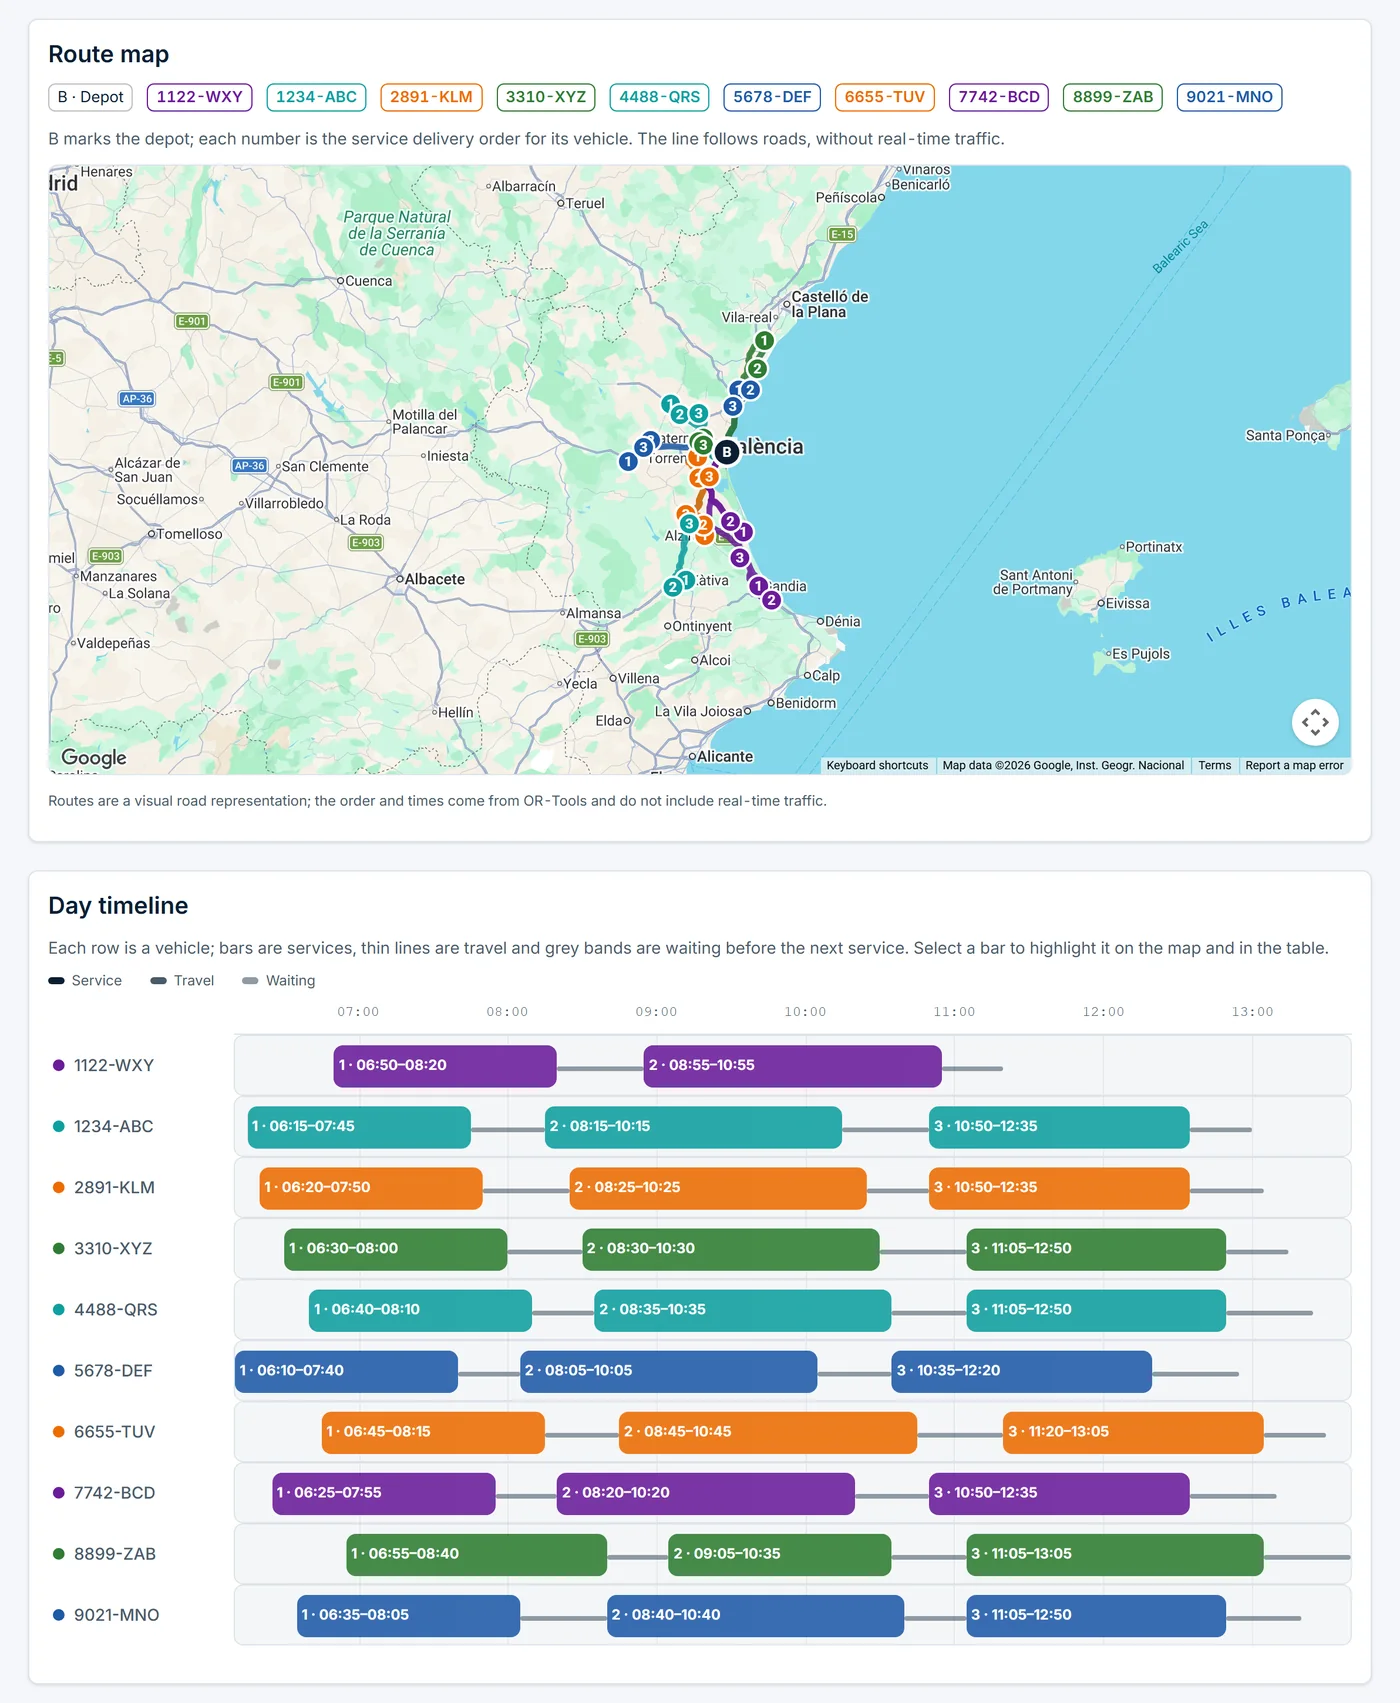Screen dimensions: 1400x1703
Task: Click the 1122-WXY row label in timeline
Action: tap(114, 1066)
